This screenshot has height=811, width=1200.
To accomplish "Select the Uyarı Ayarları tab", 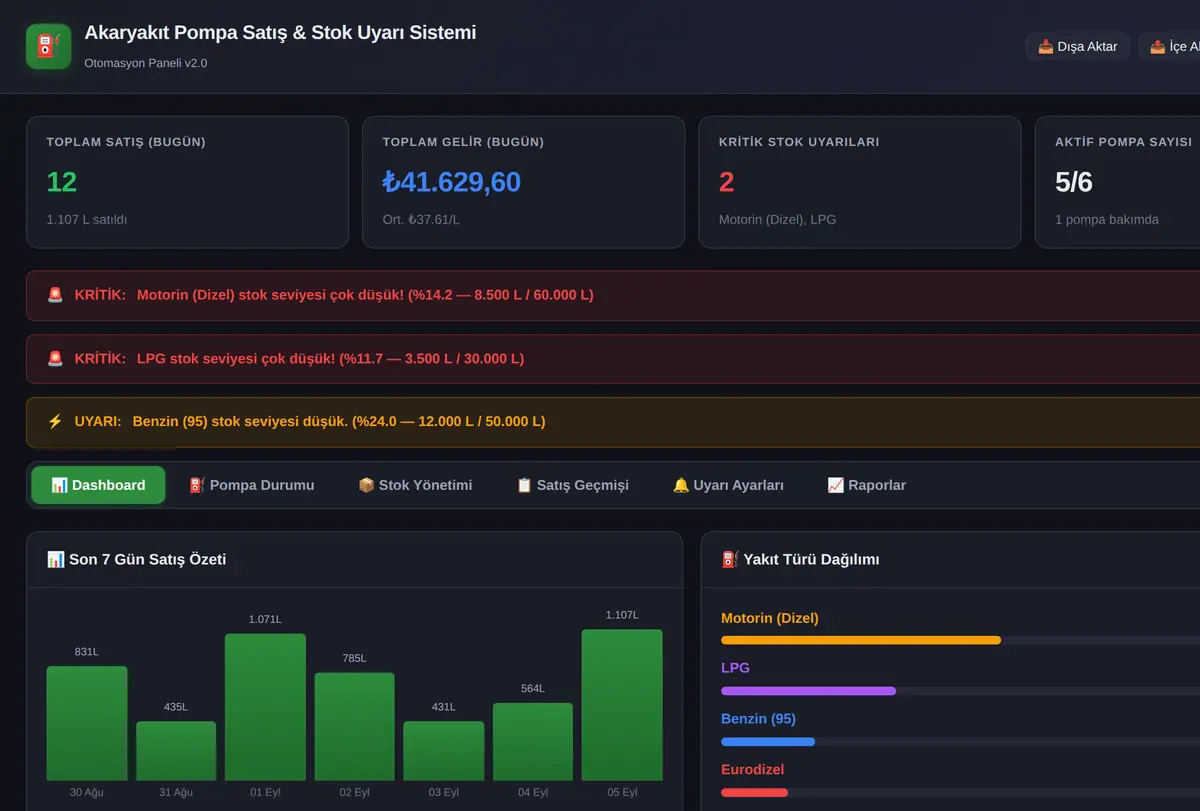I will point(728,485).
